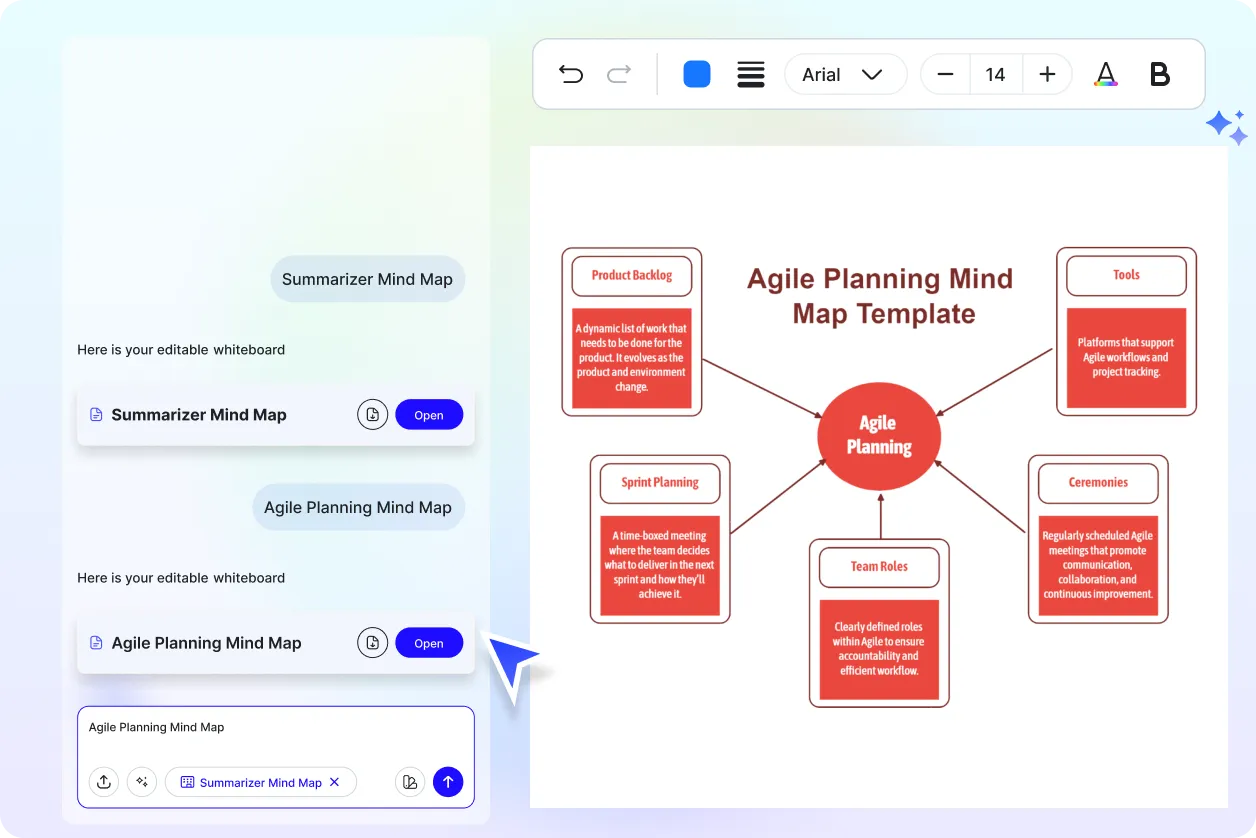Select the Sprint Planning title box

[660, 482]
